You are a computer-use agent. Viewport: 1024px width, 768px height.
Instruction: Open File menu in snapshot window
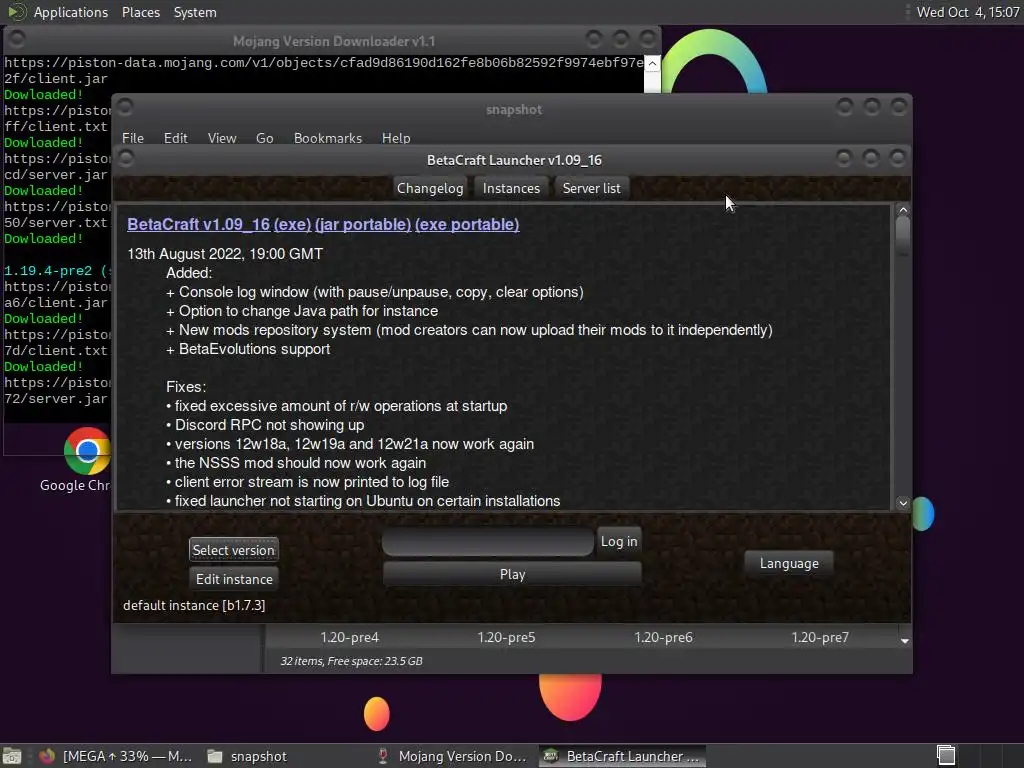coord(133,138)
